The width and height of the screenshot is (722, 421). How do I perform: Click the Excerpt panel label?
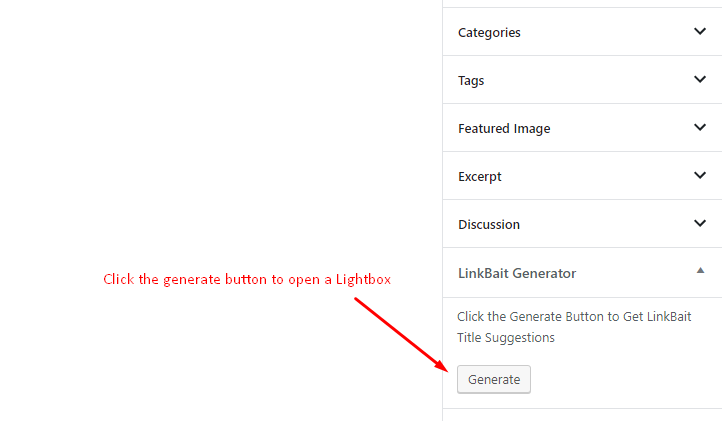pos(480,177)
